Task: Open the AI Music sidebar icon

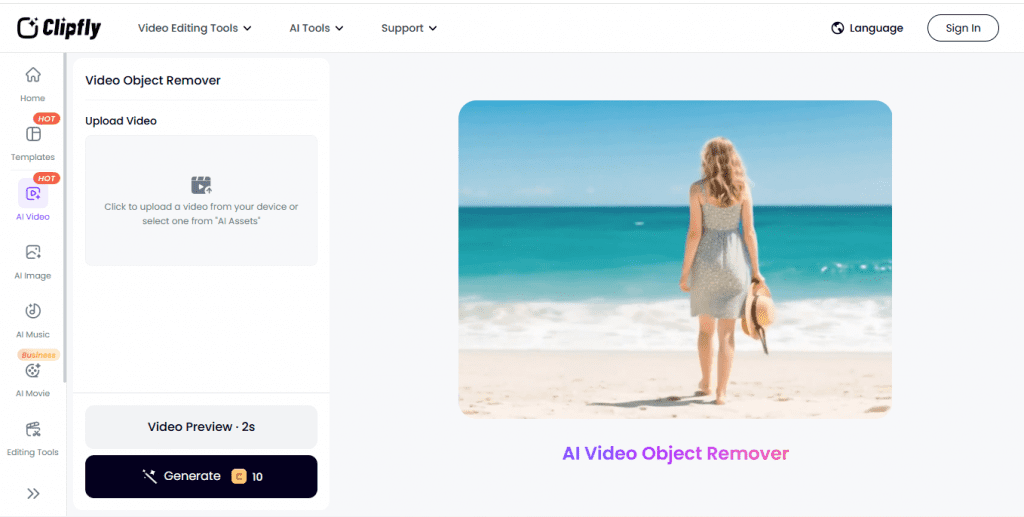Action: click(x=33, y=311)
